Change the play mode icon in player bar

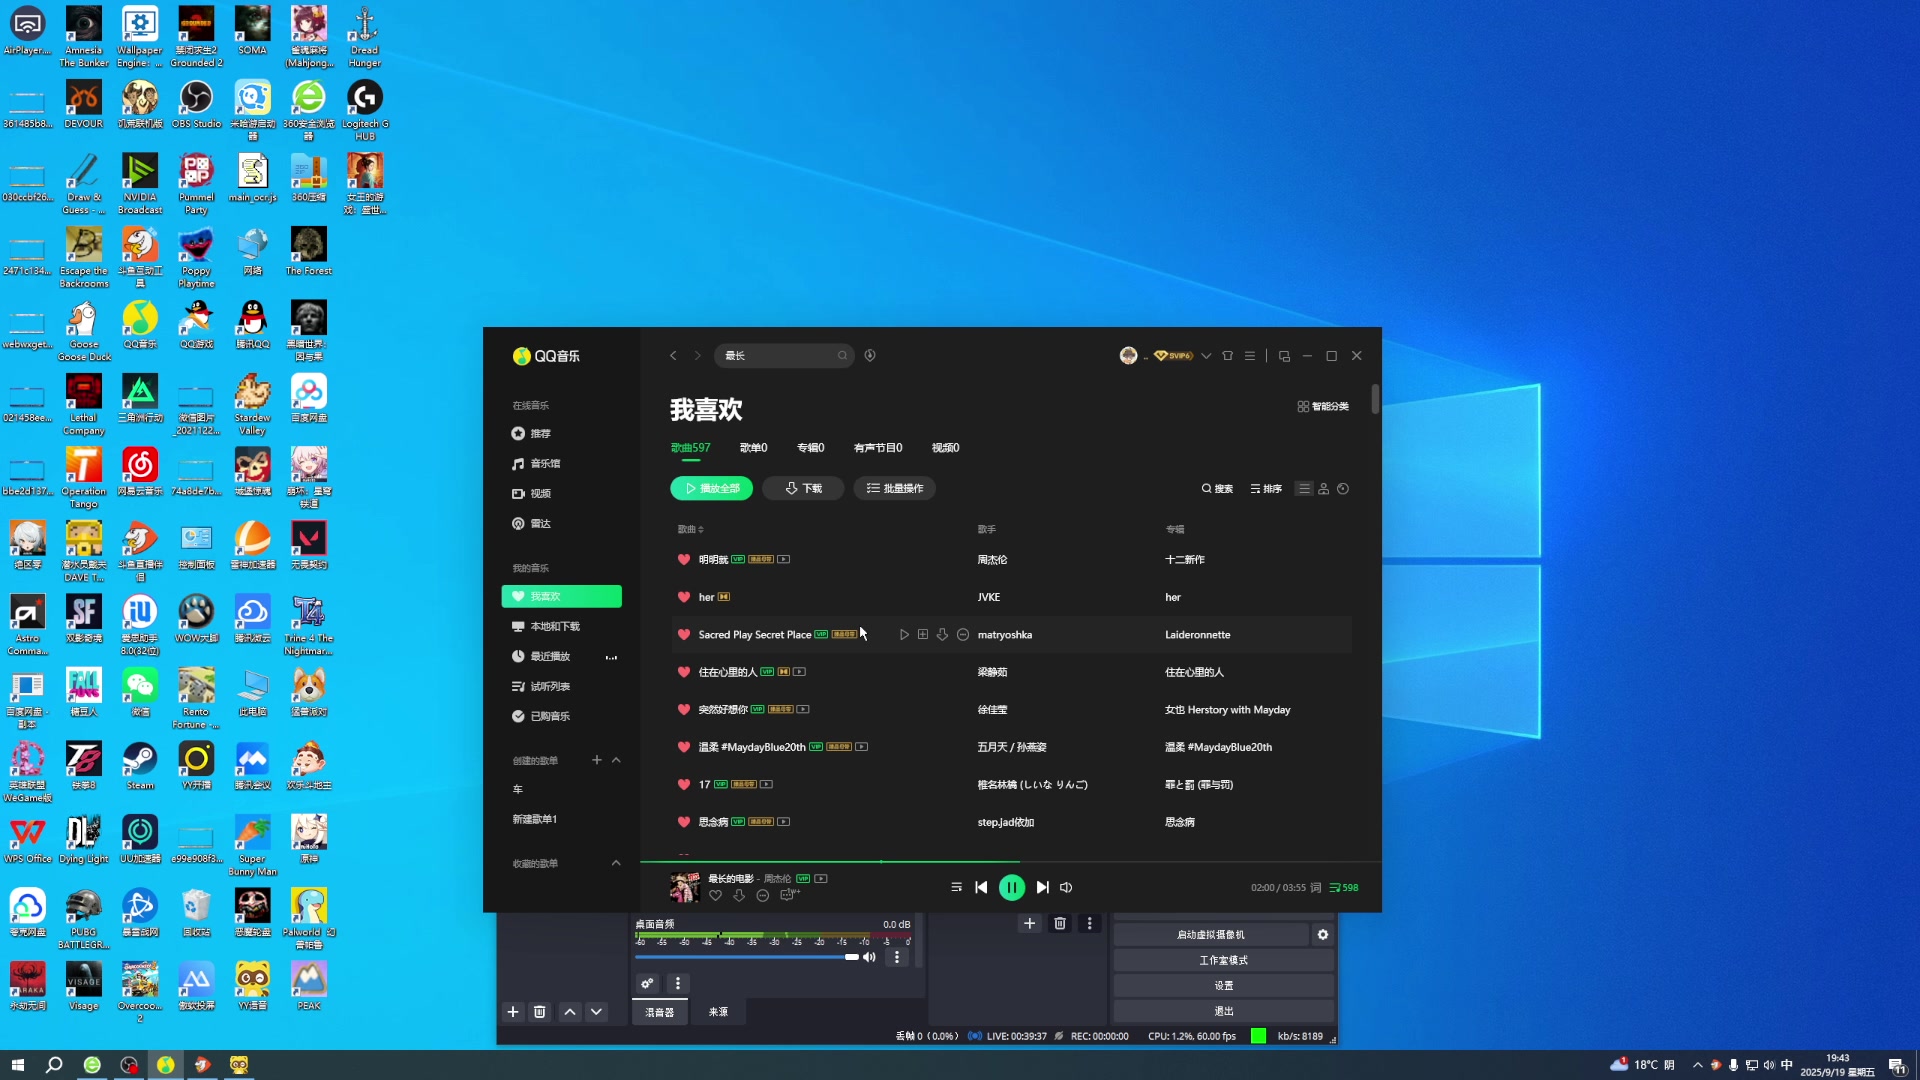tap(956, 887)
